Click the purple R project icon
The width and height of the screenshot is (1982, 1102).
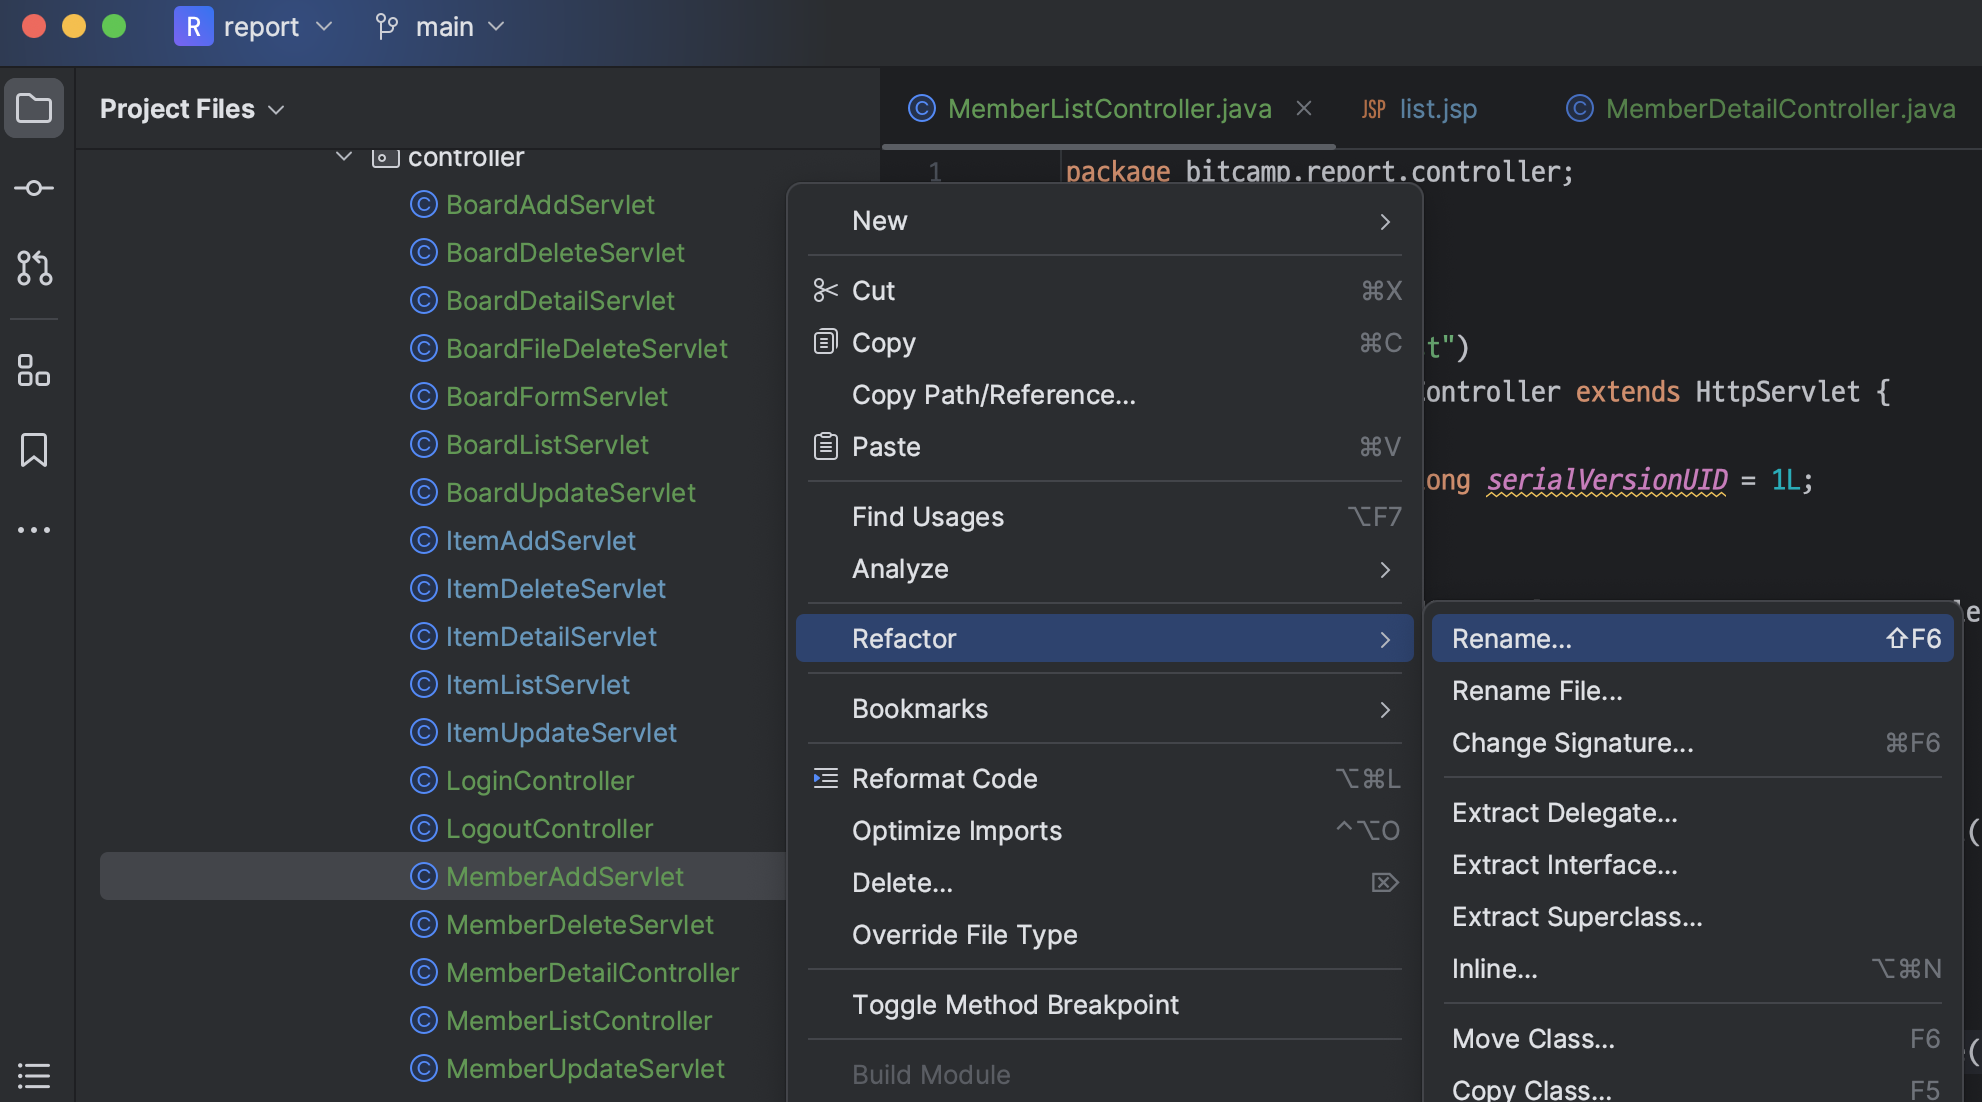193,27
